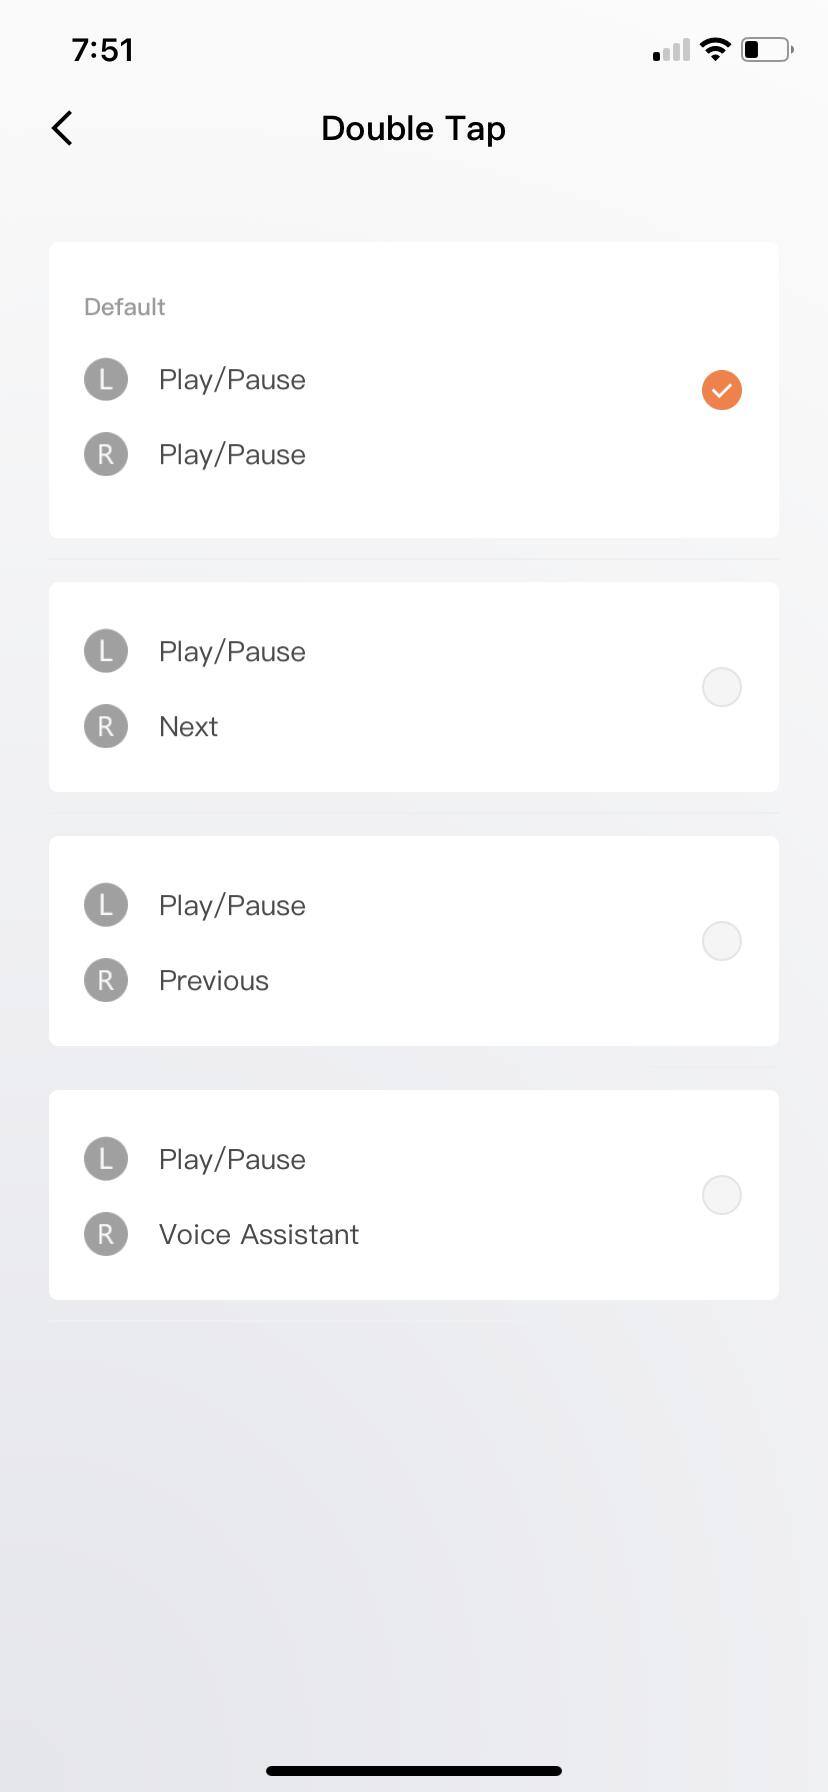The height and width of the screenshot is (1792, 828).
Task: Go back using the back arrow
Action: coord(62,128)
